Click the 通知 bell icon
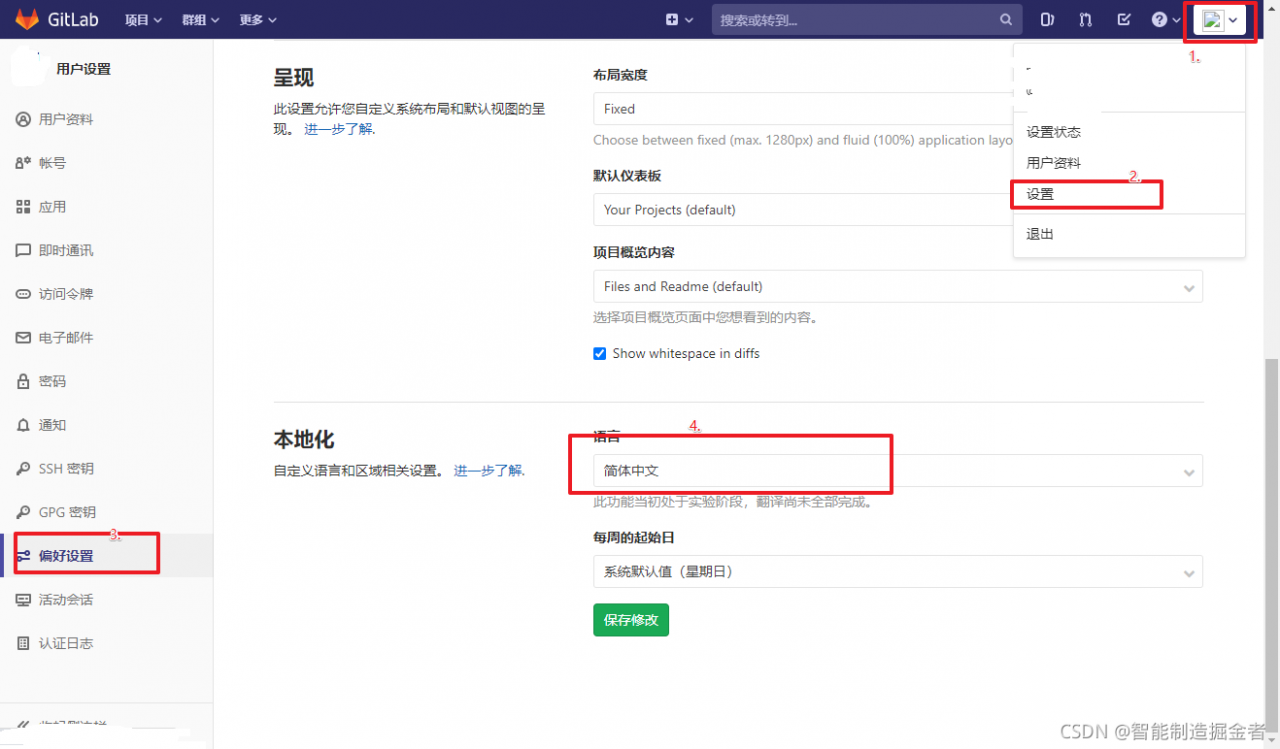The height and width of the screenshot is (749, 1280). click(x=24, y=425)
